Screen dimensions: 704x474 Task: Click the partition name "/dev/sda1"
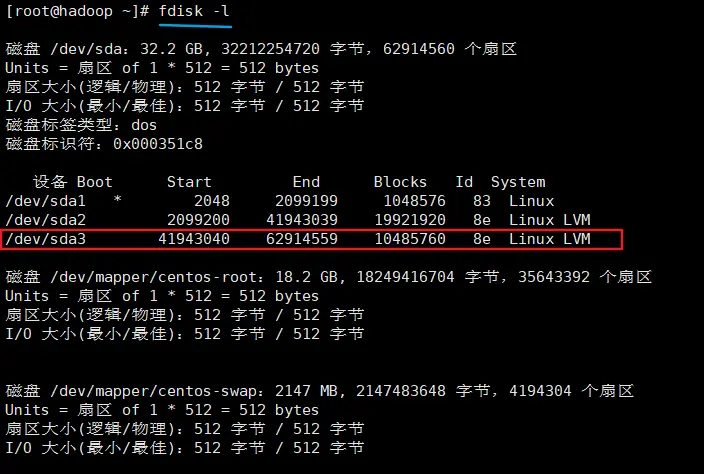[45, 201]
